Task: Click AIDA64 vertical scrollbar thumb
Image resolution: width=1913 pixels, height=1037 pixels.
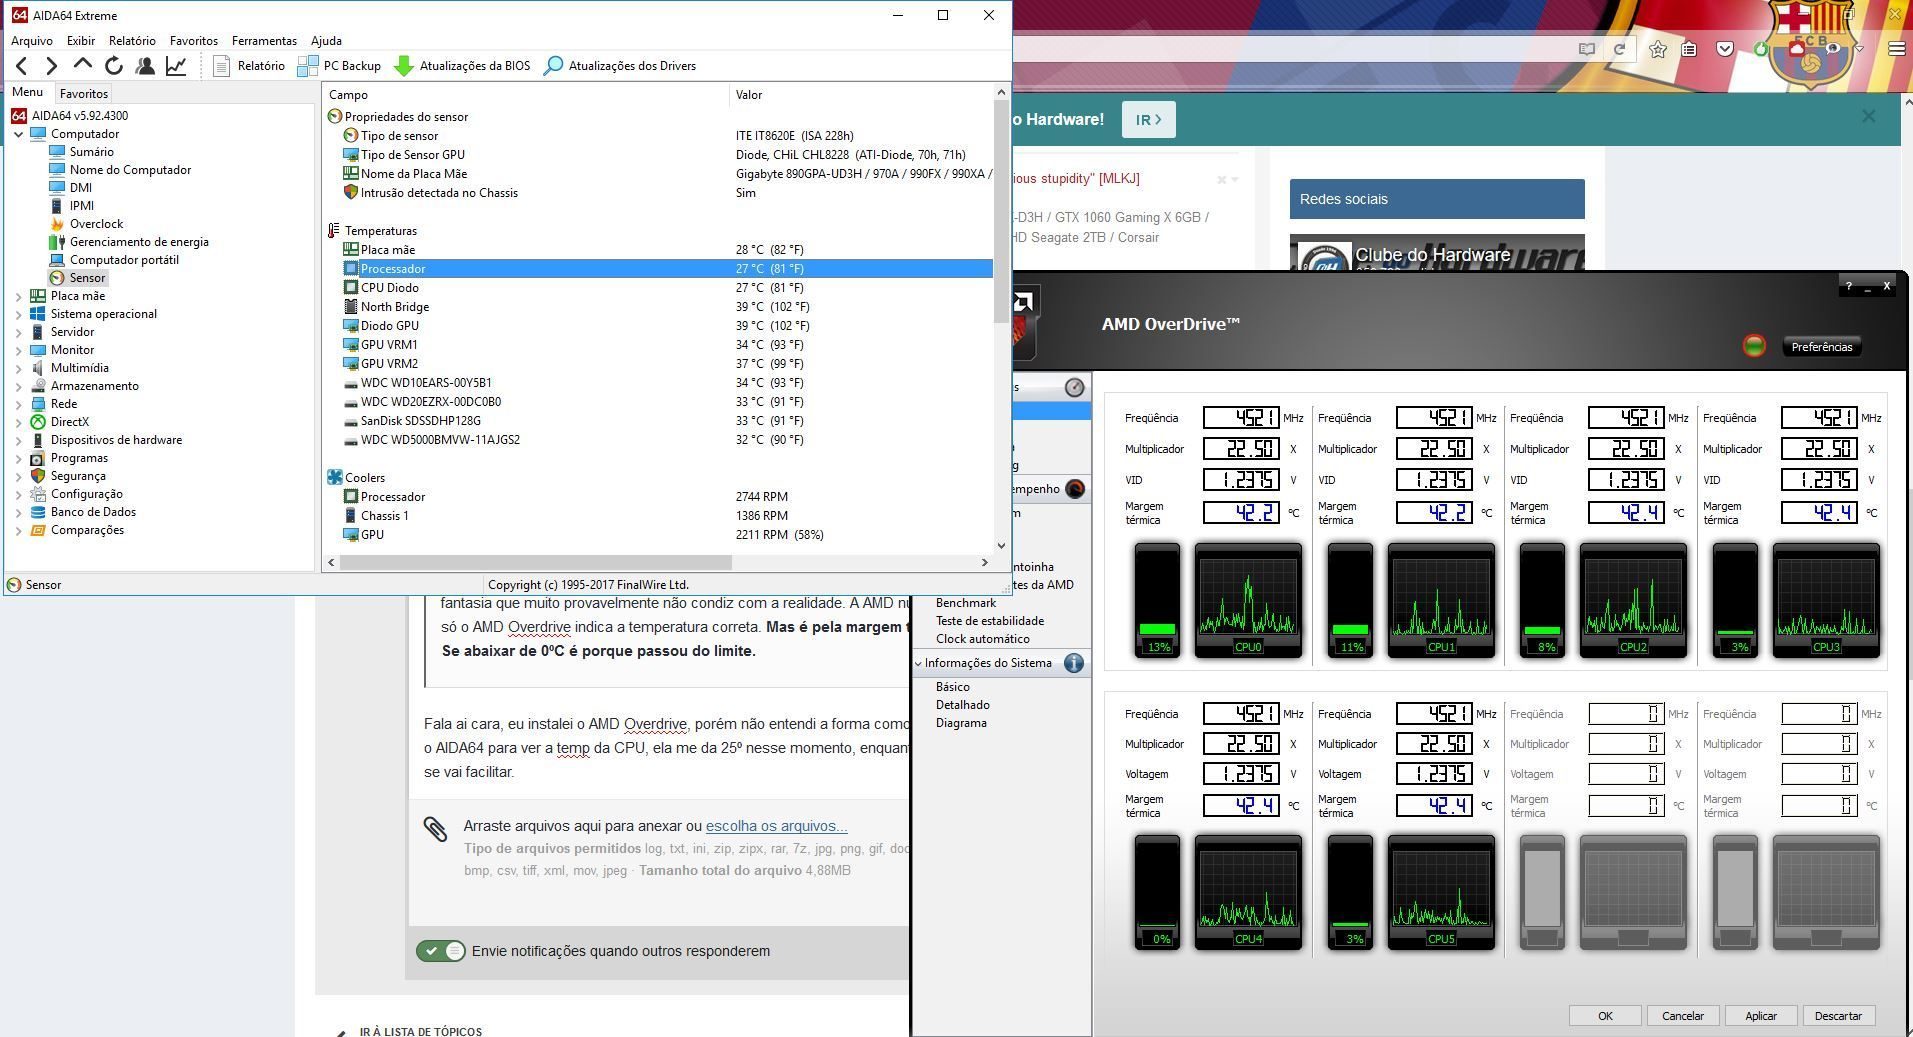Action: [x=1002, y=212]
